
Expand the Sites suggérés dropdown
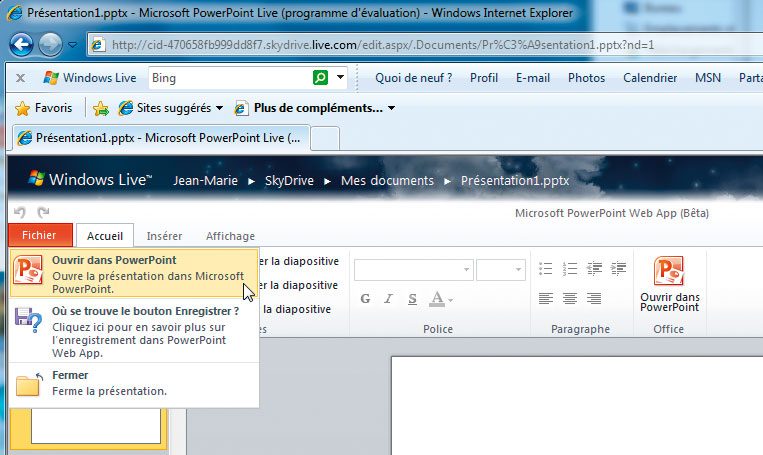(x=219, y=108)
